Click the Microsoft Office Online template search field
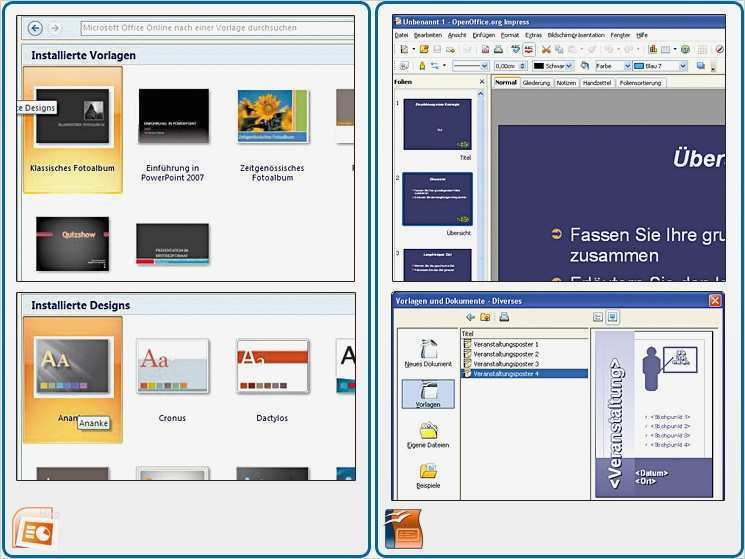 pyautogui.click(x=217, y=28)
